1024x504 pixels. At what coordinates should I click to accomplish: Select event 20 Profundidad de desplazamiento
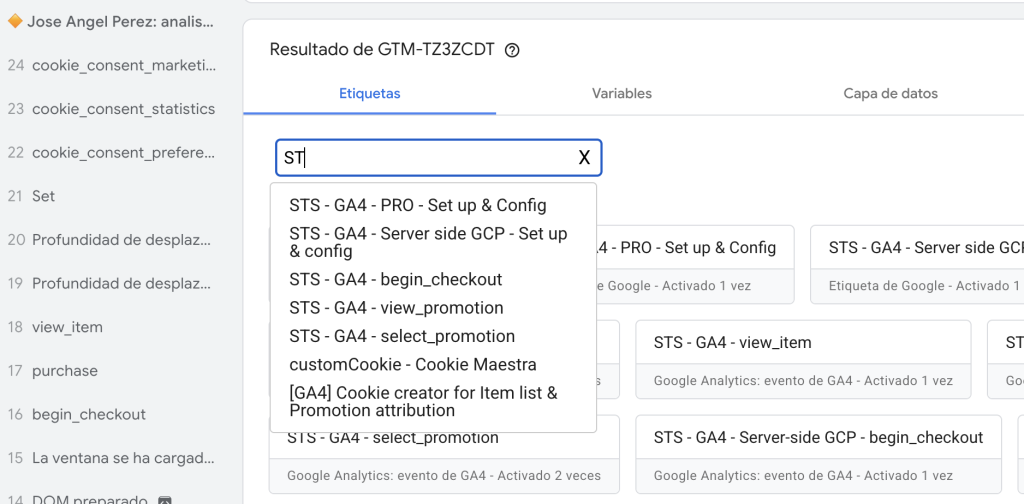tap(109, 240)
